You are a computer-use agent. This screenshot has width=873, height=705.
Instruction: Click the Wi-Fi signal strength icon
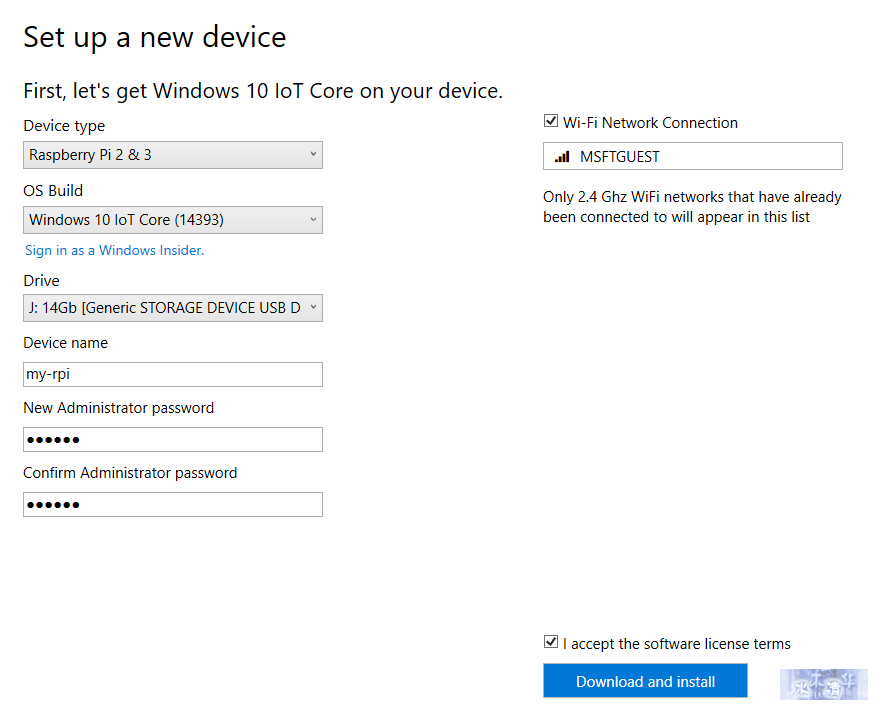[x=562, y=157]
